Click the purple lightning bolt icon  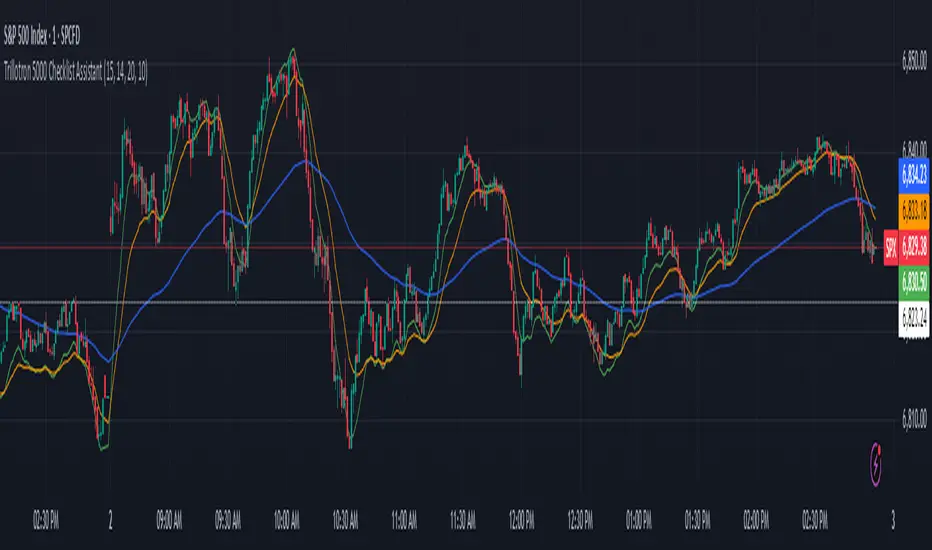pos(876,464)
